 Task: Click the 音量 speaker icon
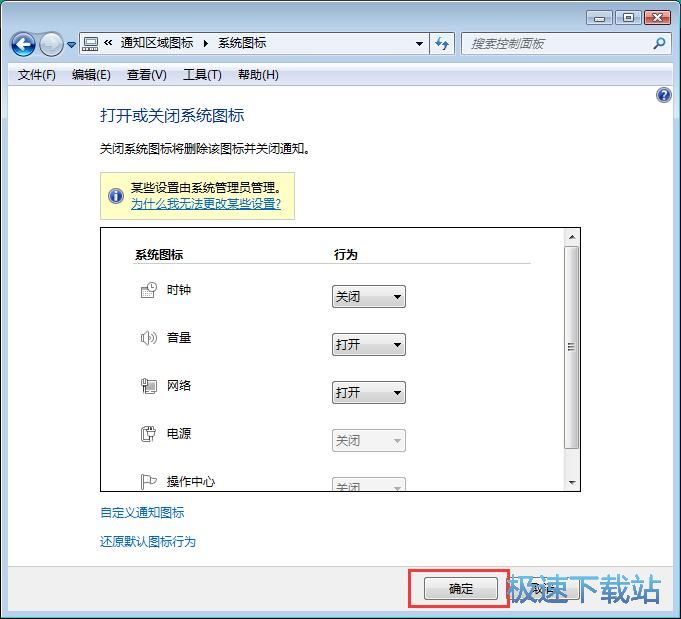pyautogui.click(x=149, y=338)
